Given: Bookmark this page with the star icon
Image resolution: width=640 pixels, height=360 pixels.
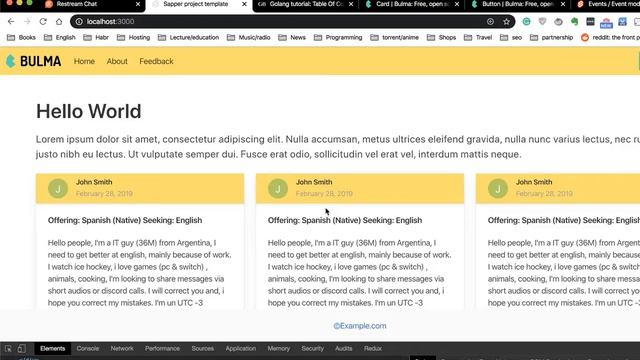Looking at the screenshot, I should tap(507, 22).
